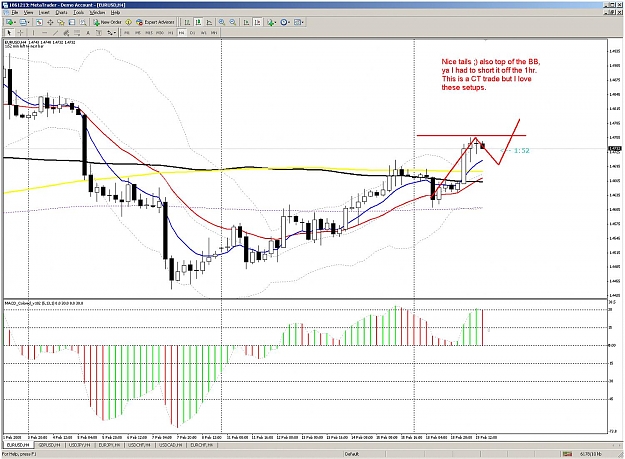Select the Cursor arrow tool
The height and width of the screenshot is (459, 625).
9,33
